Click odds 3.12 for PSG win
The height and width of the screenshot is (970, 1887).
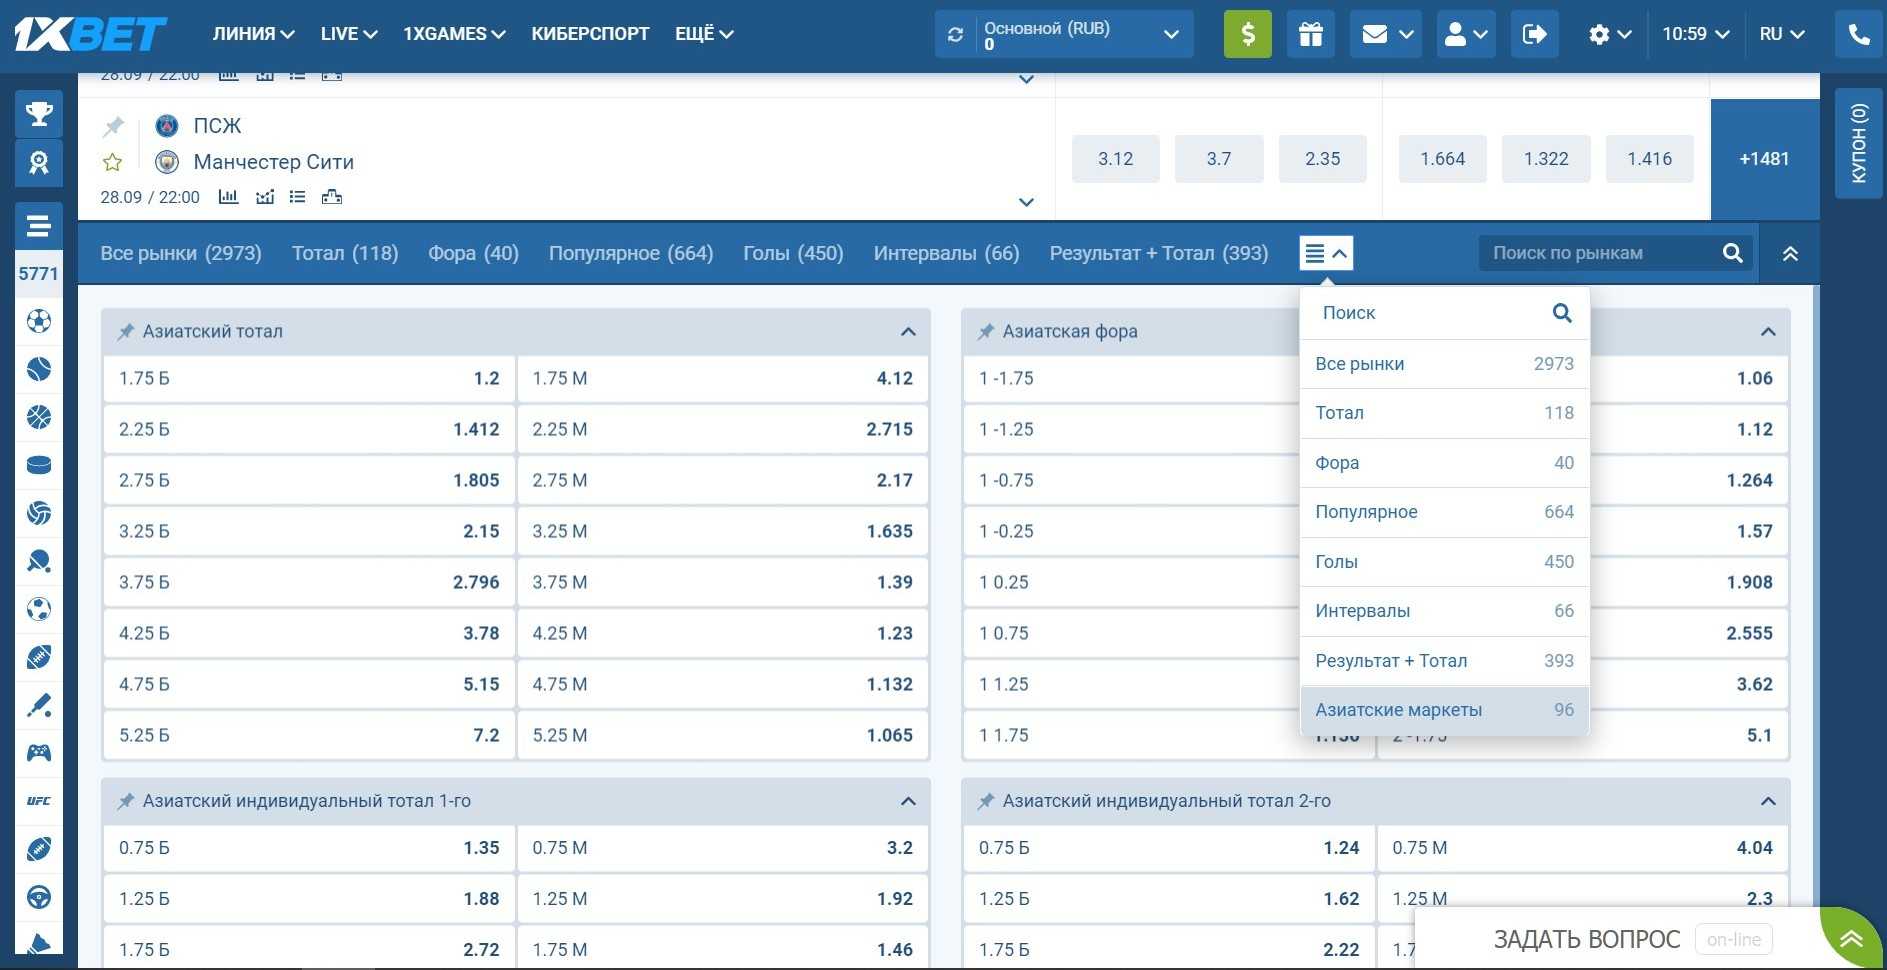pyautogui.click(x=1115, y=159)
